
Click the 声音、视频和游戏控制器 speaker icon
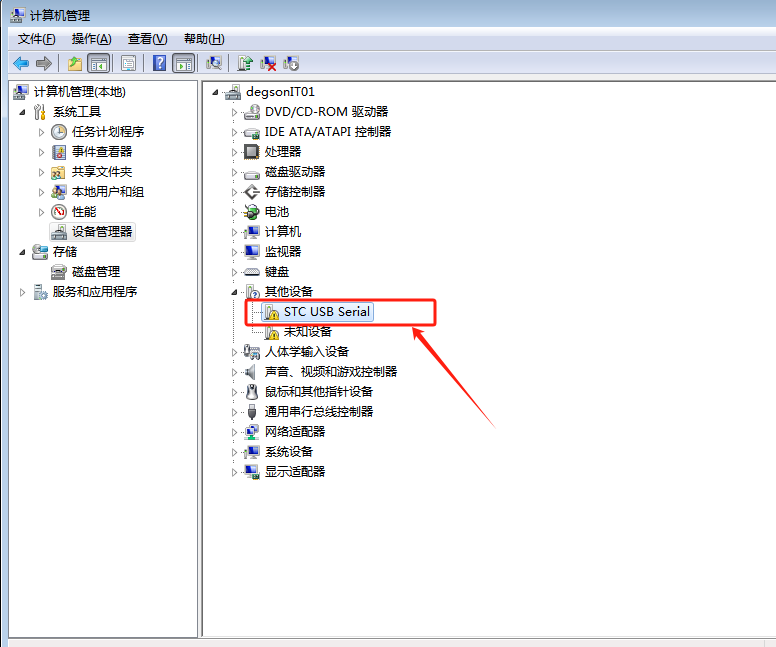(x=252, y=371)
